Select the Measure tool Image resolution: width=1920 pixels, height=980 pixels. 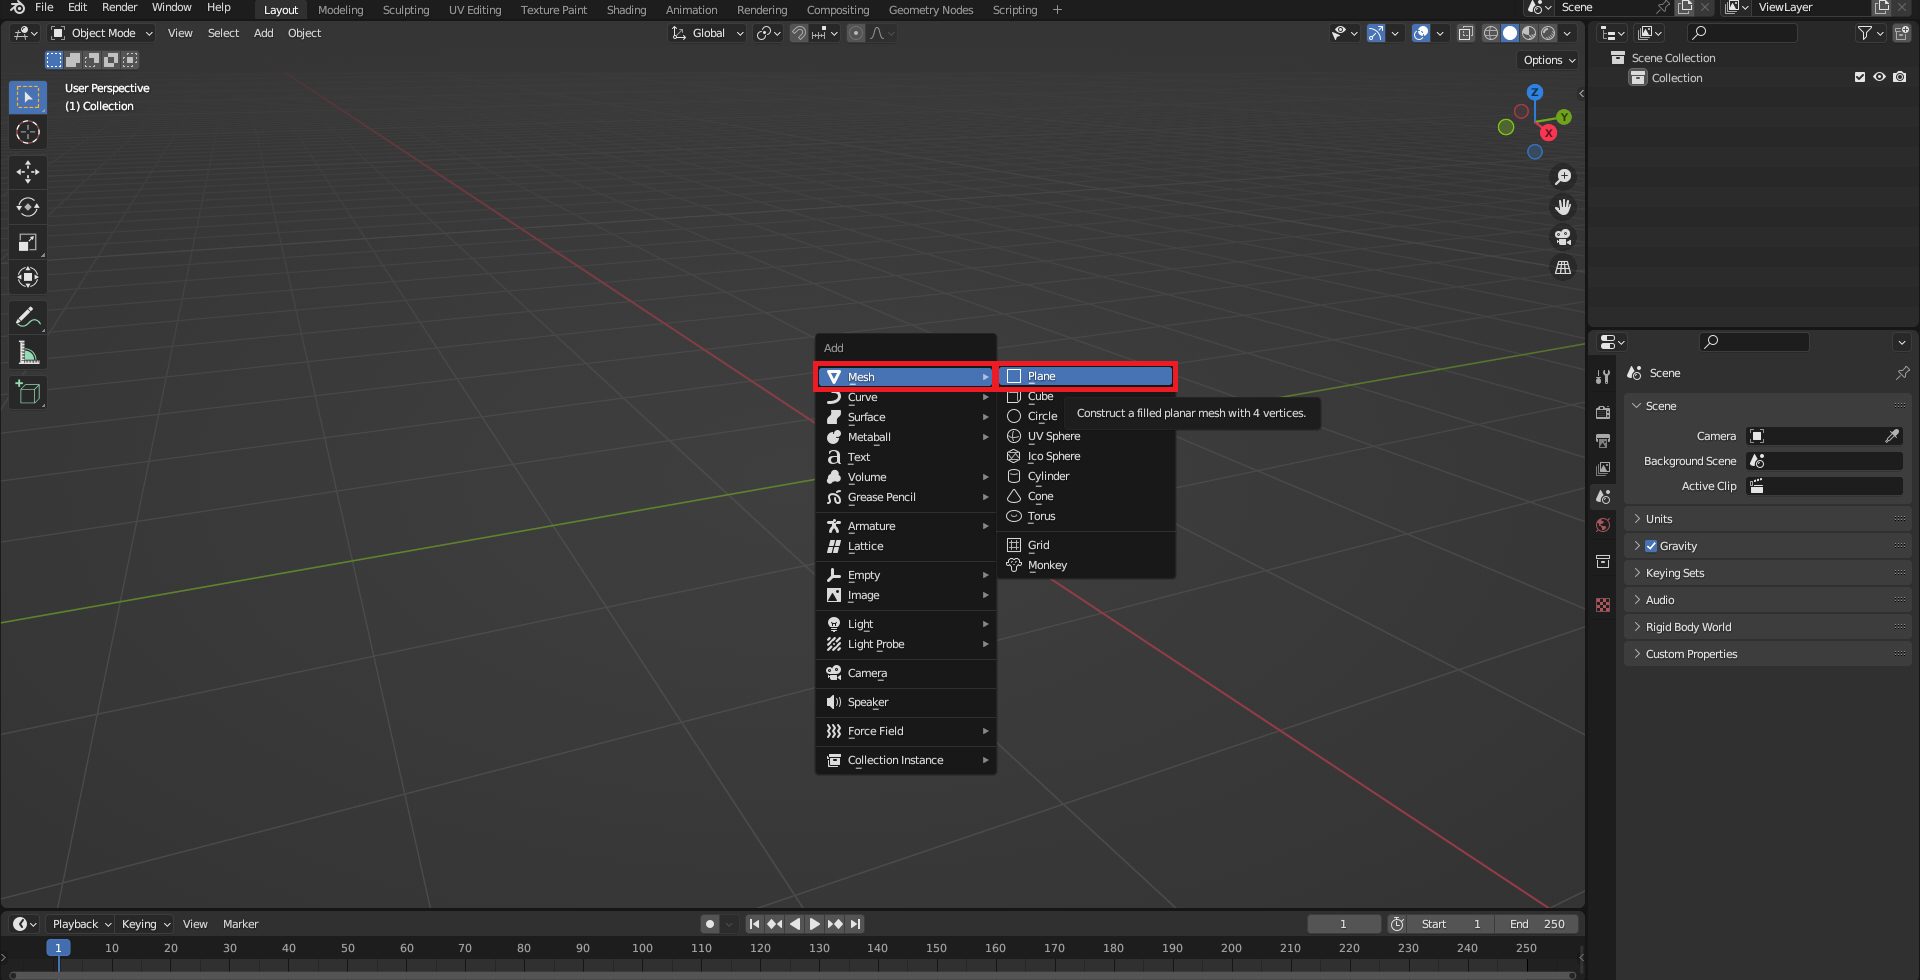(x=28, y=353)
